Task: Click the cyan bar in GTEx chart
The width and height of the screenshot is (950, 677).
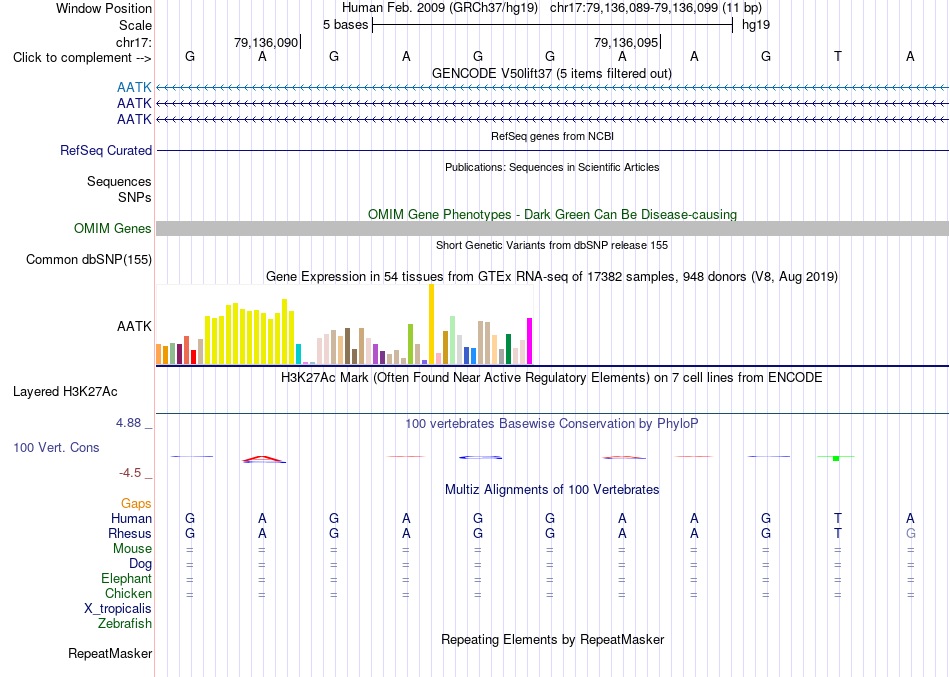Action: [x=298, y=354]
